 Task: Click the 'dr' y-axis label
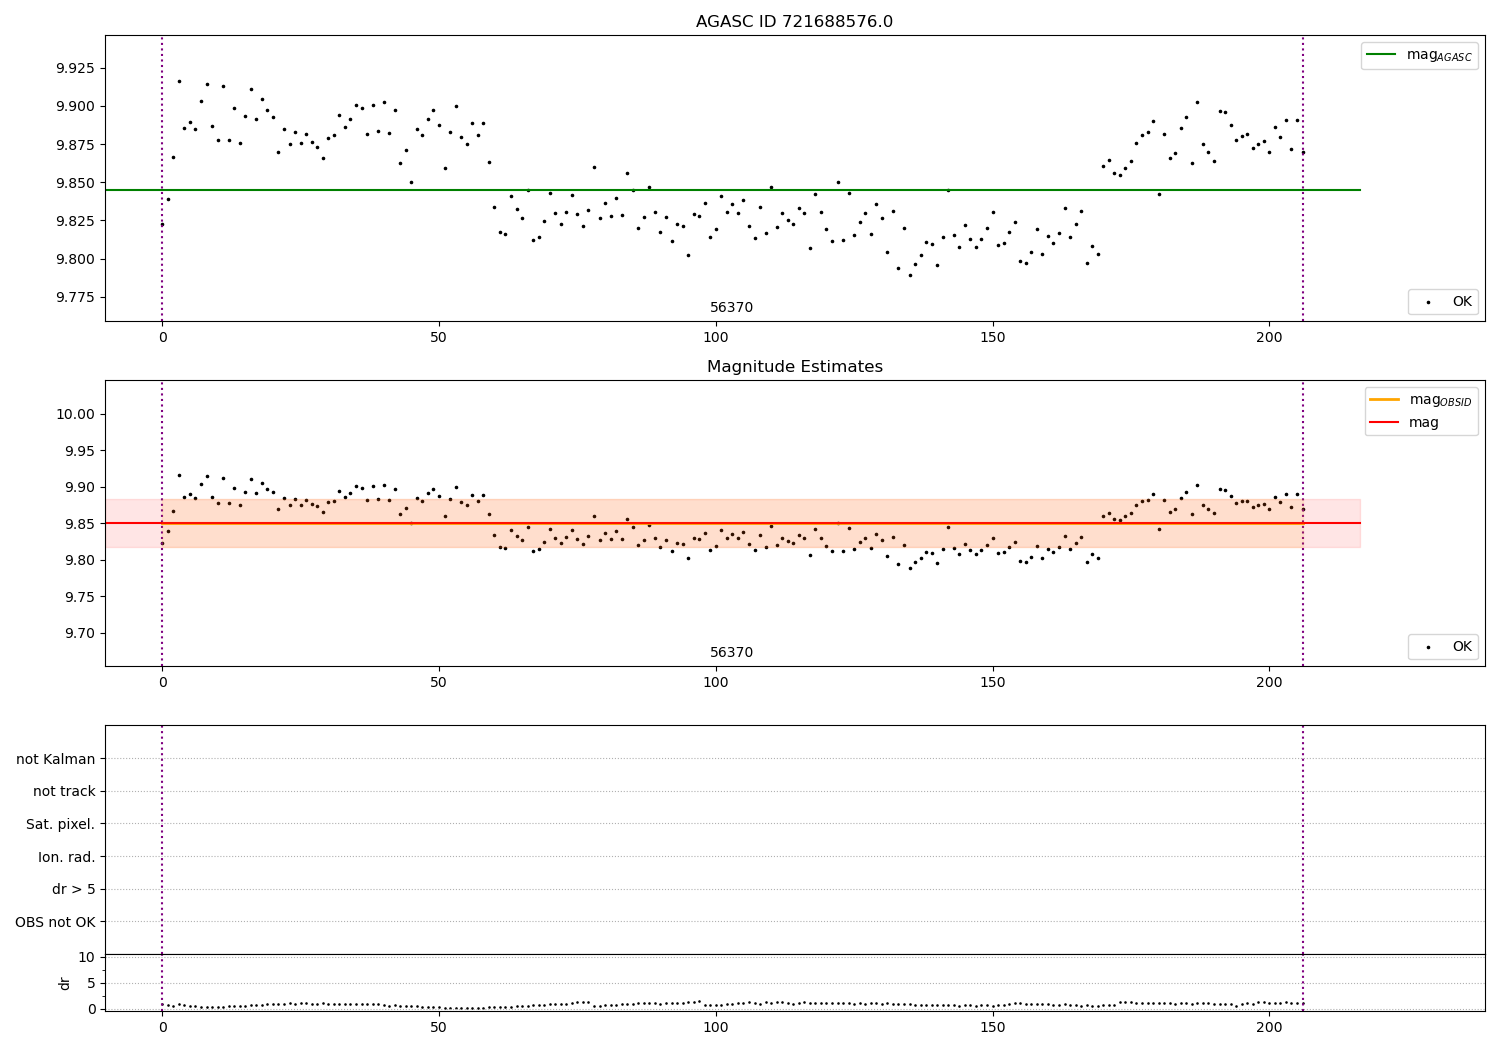65,983
